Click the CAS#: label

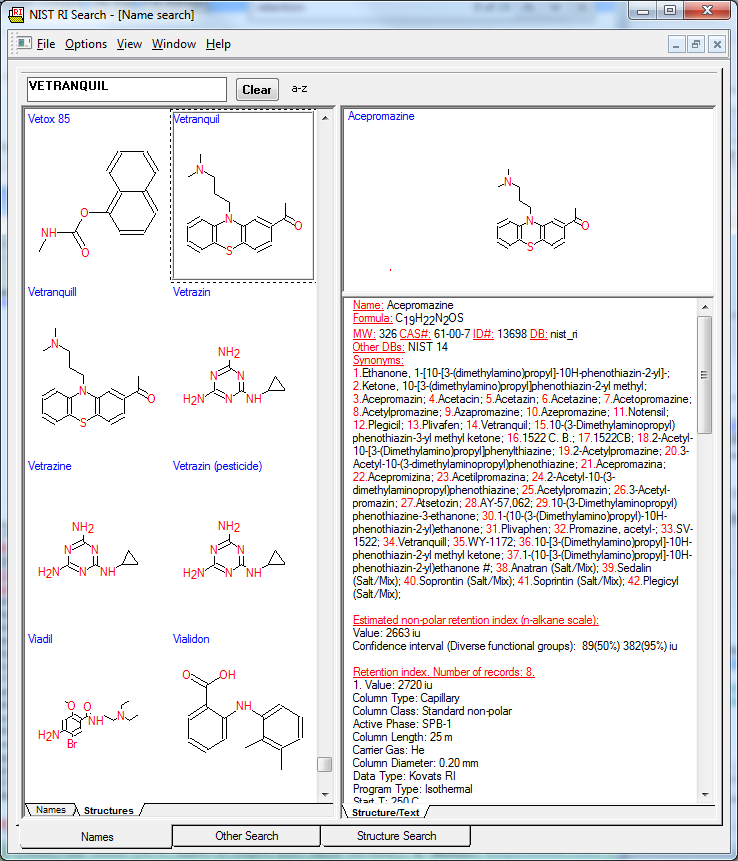pos(415,334)
